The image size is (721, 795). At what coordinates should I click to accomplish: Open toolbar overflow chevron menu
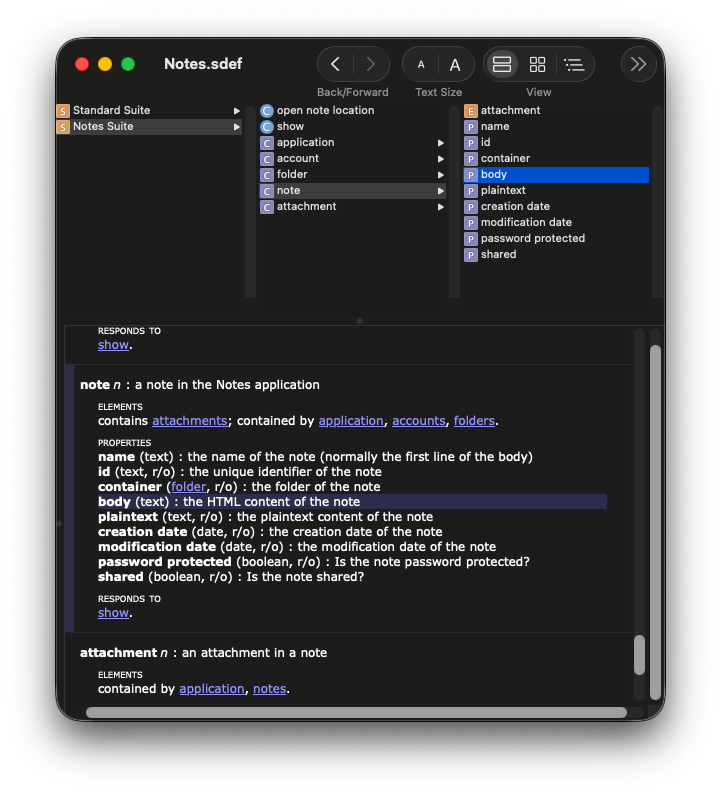638,64
